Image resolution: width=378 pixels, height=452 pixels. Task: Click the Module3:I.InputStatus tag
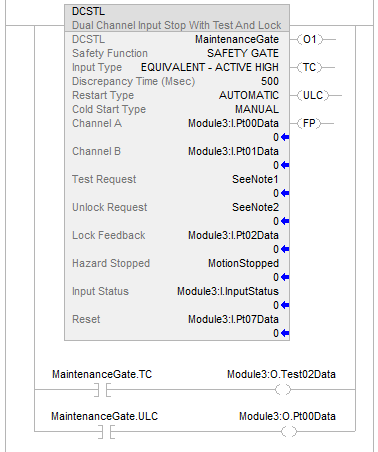tap(228, 291)
